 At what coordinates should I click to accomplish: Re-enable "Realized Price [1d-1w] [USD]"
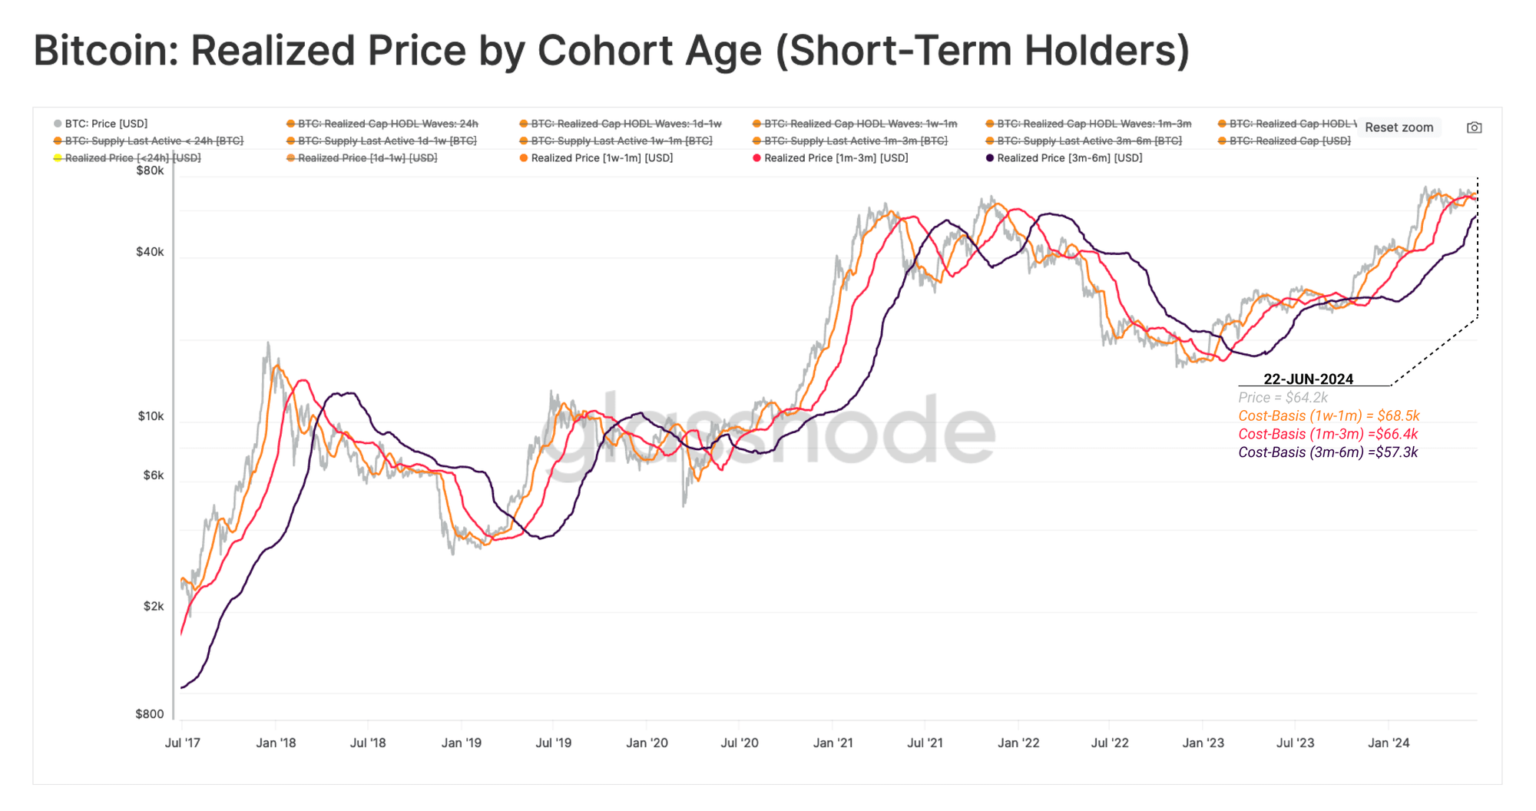coord(362,157)
